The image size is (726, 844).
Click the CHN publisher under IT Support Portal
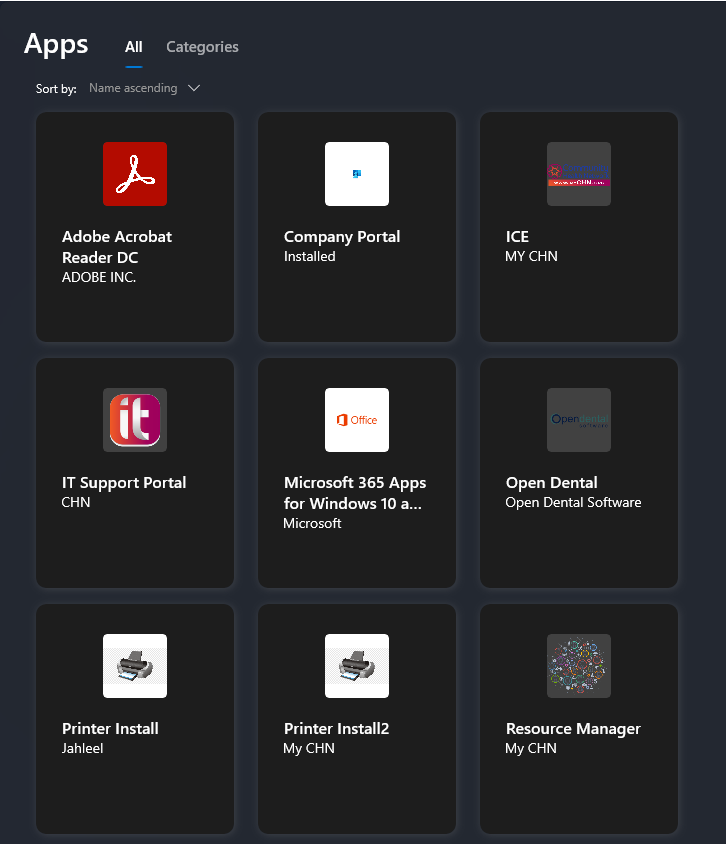point(76,503)
